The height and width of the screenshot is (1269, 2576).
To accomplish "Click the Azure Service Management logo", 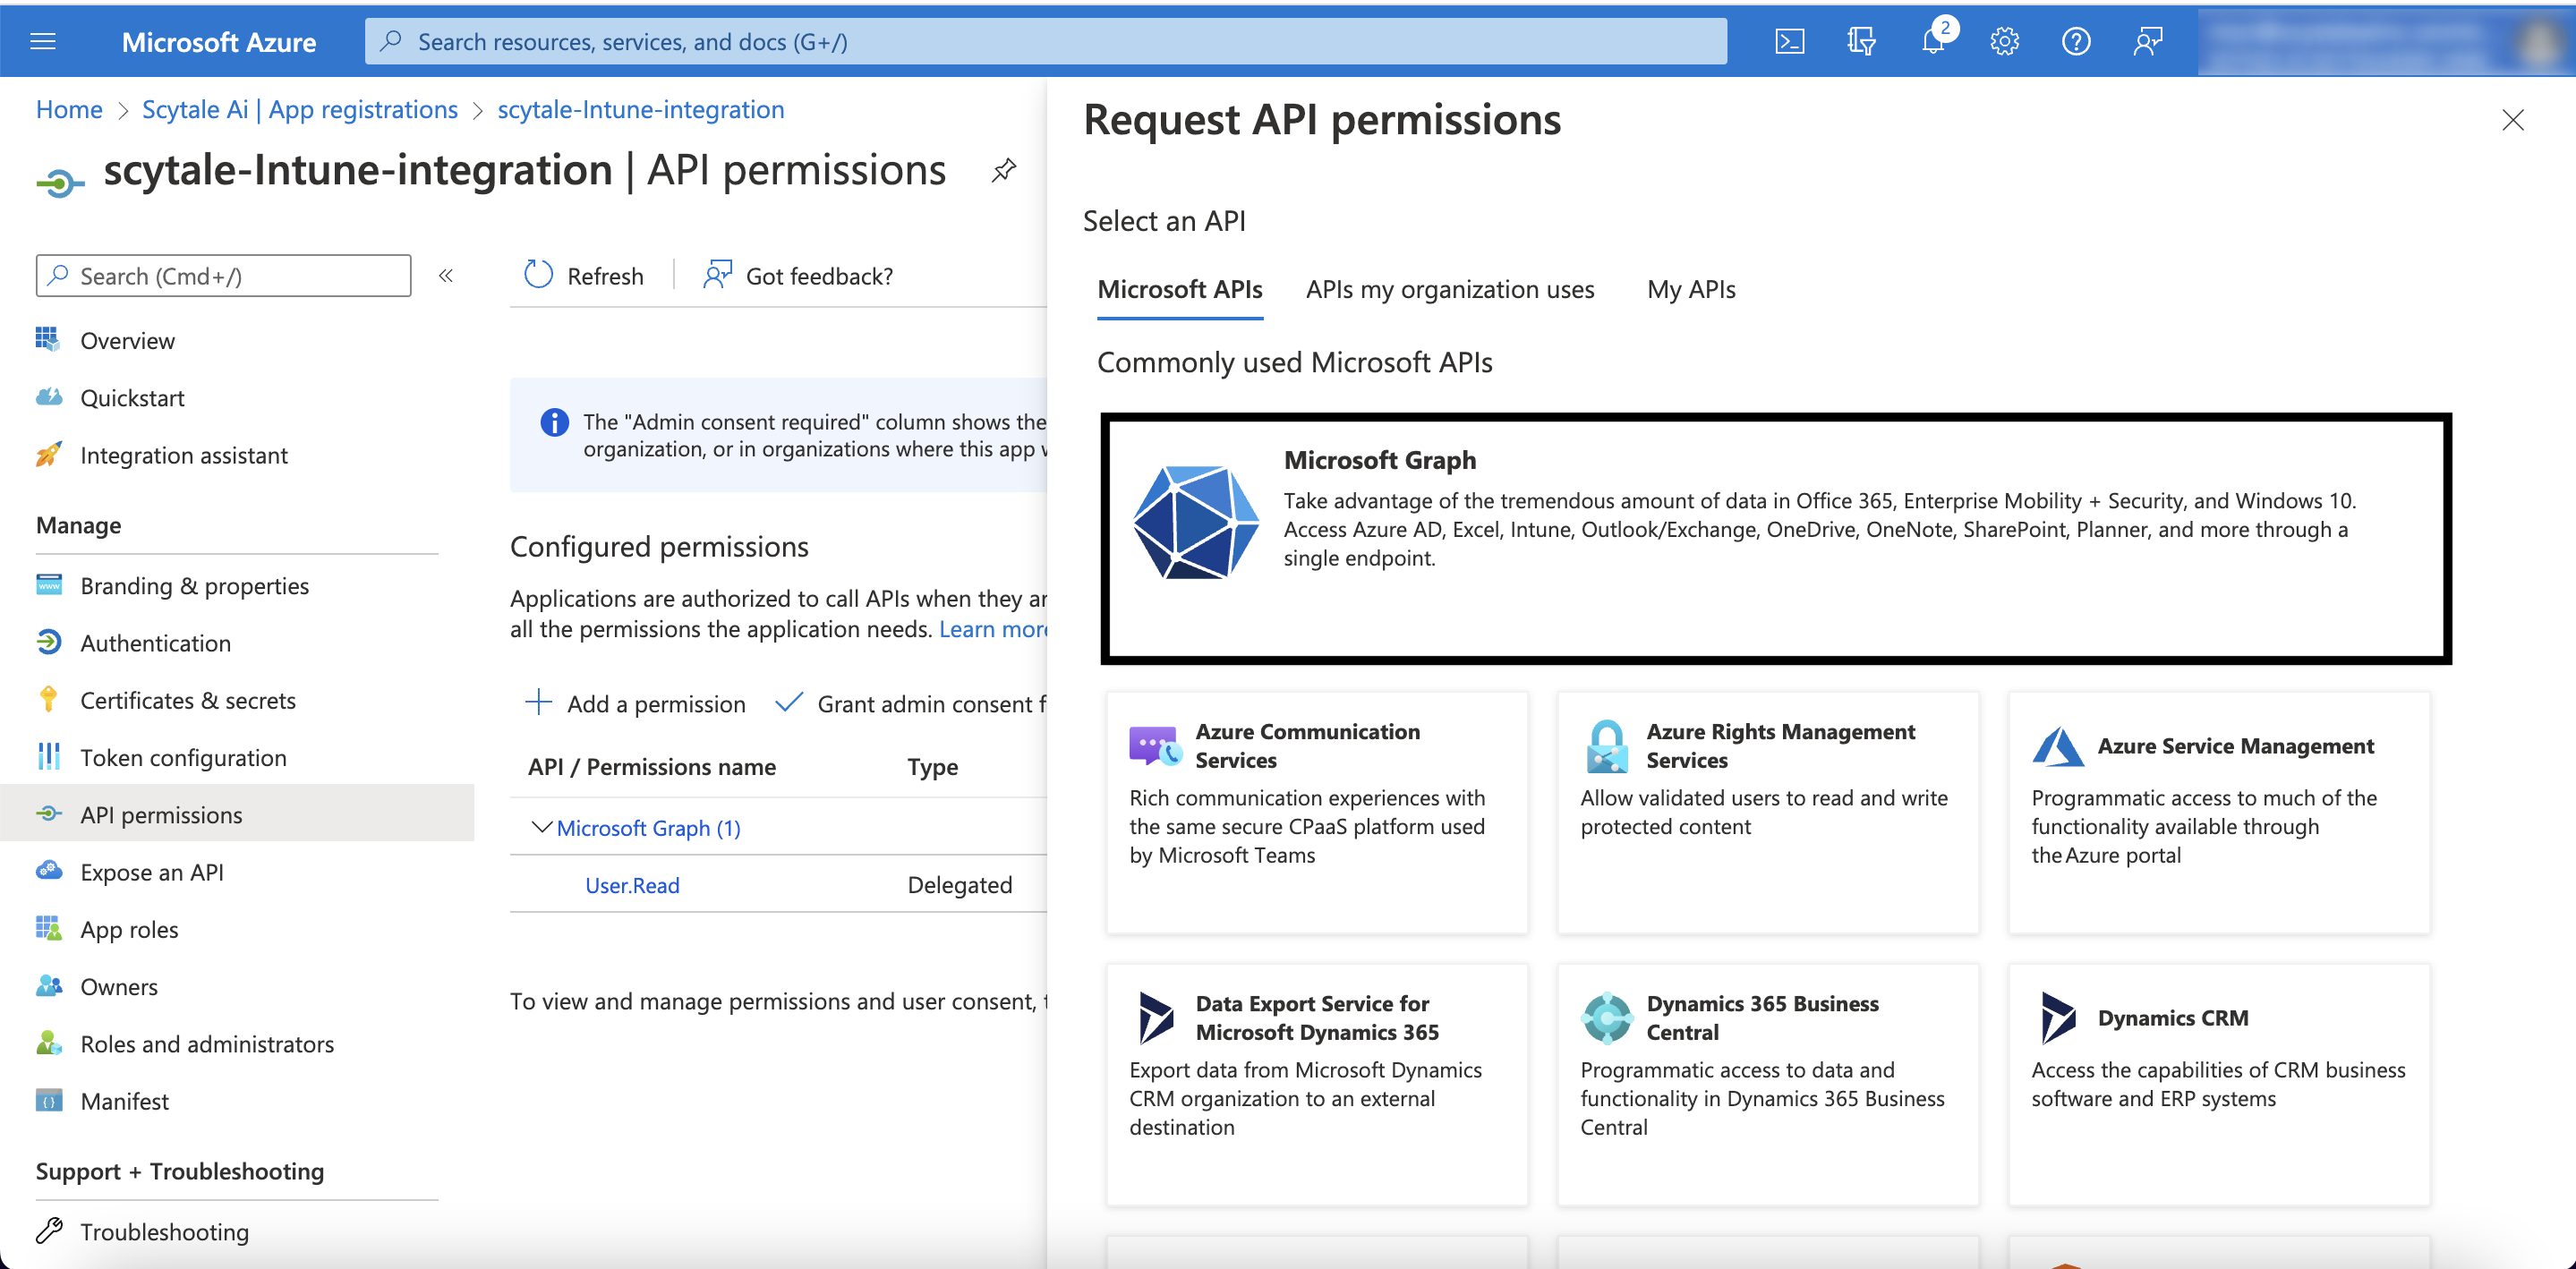I will [x=2057, y=746].
